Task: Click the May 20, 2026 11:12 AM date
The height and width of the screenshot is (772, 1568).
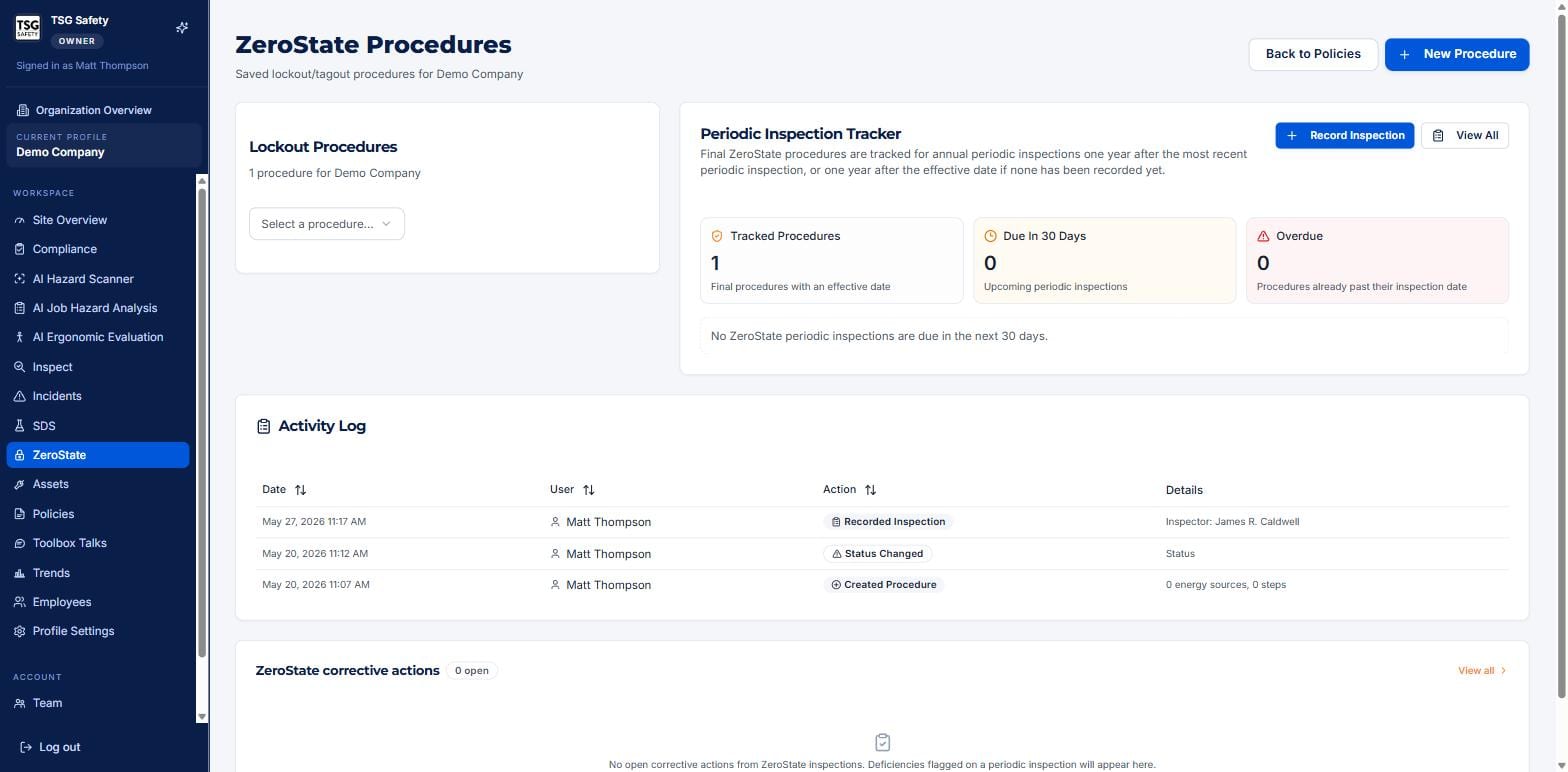Action: point(315,553)
